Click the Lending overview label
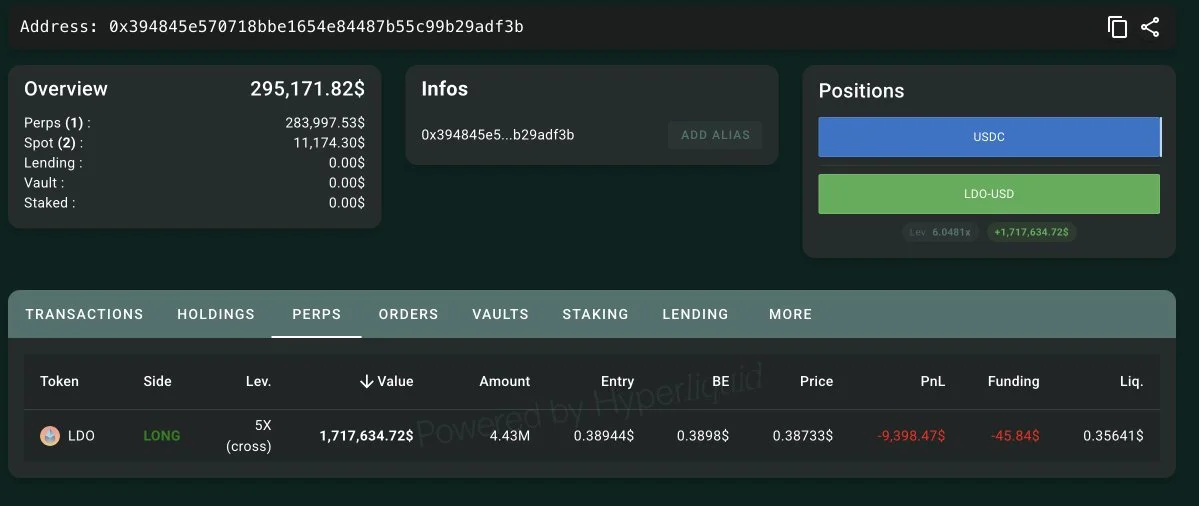Screen dimensions: 1199x506 pyautogui.click(x=53, y=163)
